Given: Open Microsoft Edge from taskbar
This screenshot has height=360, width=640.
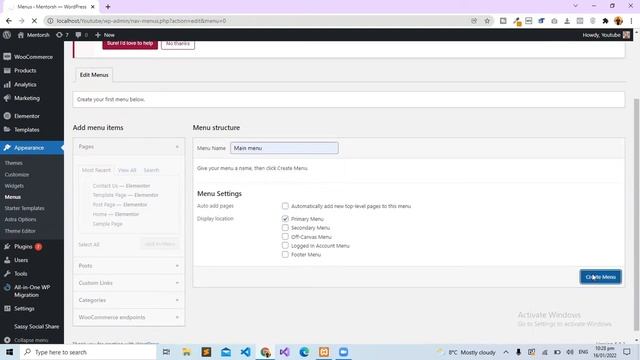Looking at the screenshot, I should tap(304, 352).
